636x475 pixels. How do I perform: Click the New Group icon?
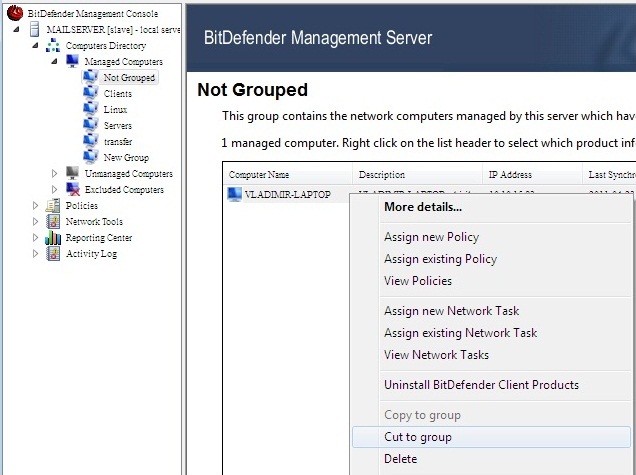[x=90, y=157]
